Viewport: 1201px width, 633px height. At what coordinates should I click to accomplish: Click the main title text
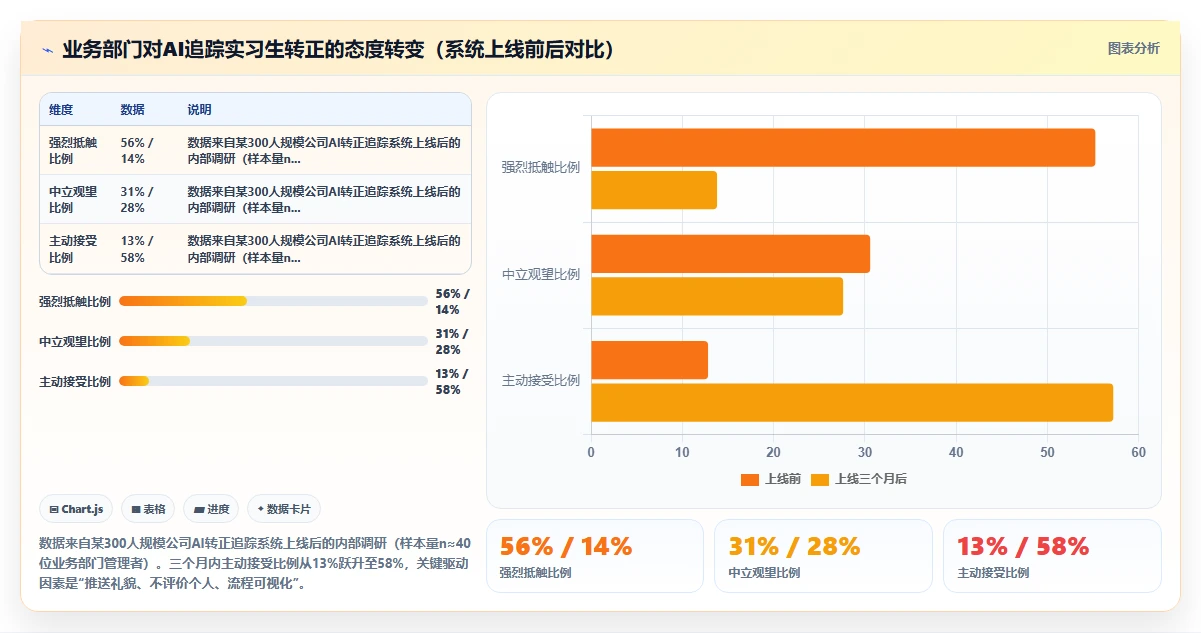click(339, 50)
